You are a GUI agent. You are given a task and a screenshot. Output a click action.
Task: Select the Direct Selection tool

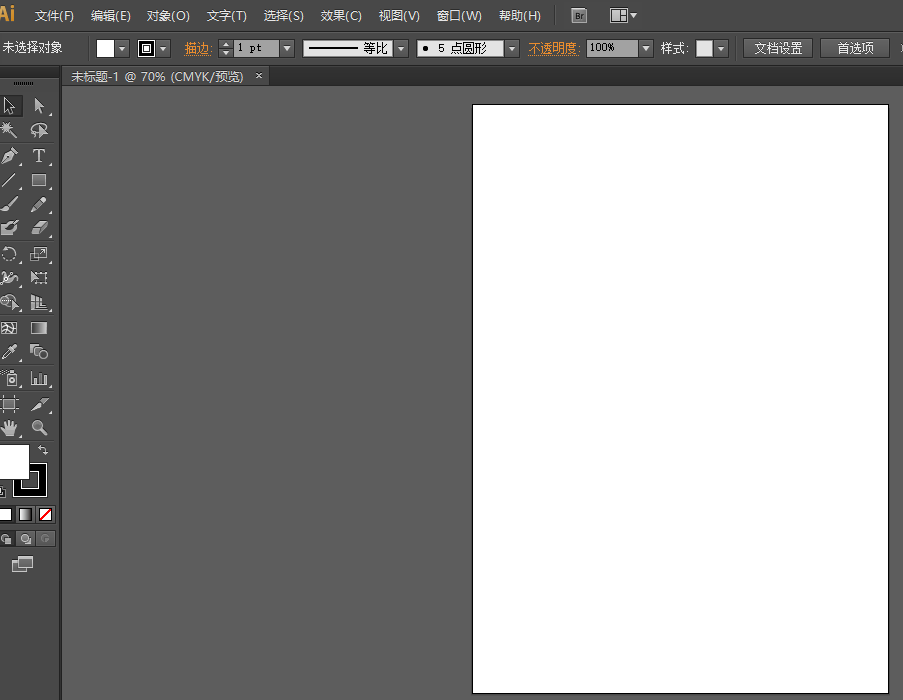[39, 106]
